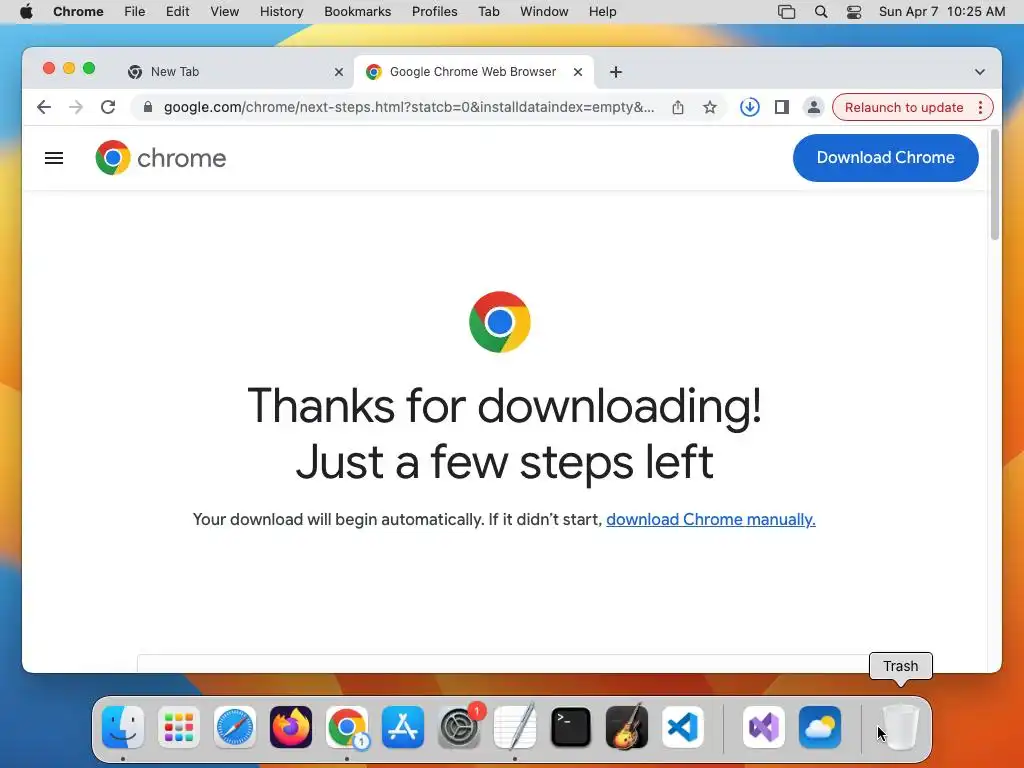Viewport: 1024px width, 768px height.
Task: Click the red close window button
Action: pos(48,69)
